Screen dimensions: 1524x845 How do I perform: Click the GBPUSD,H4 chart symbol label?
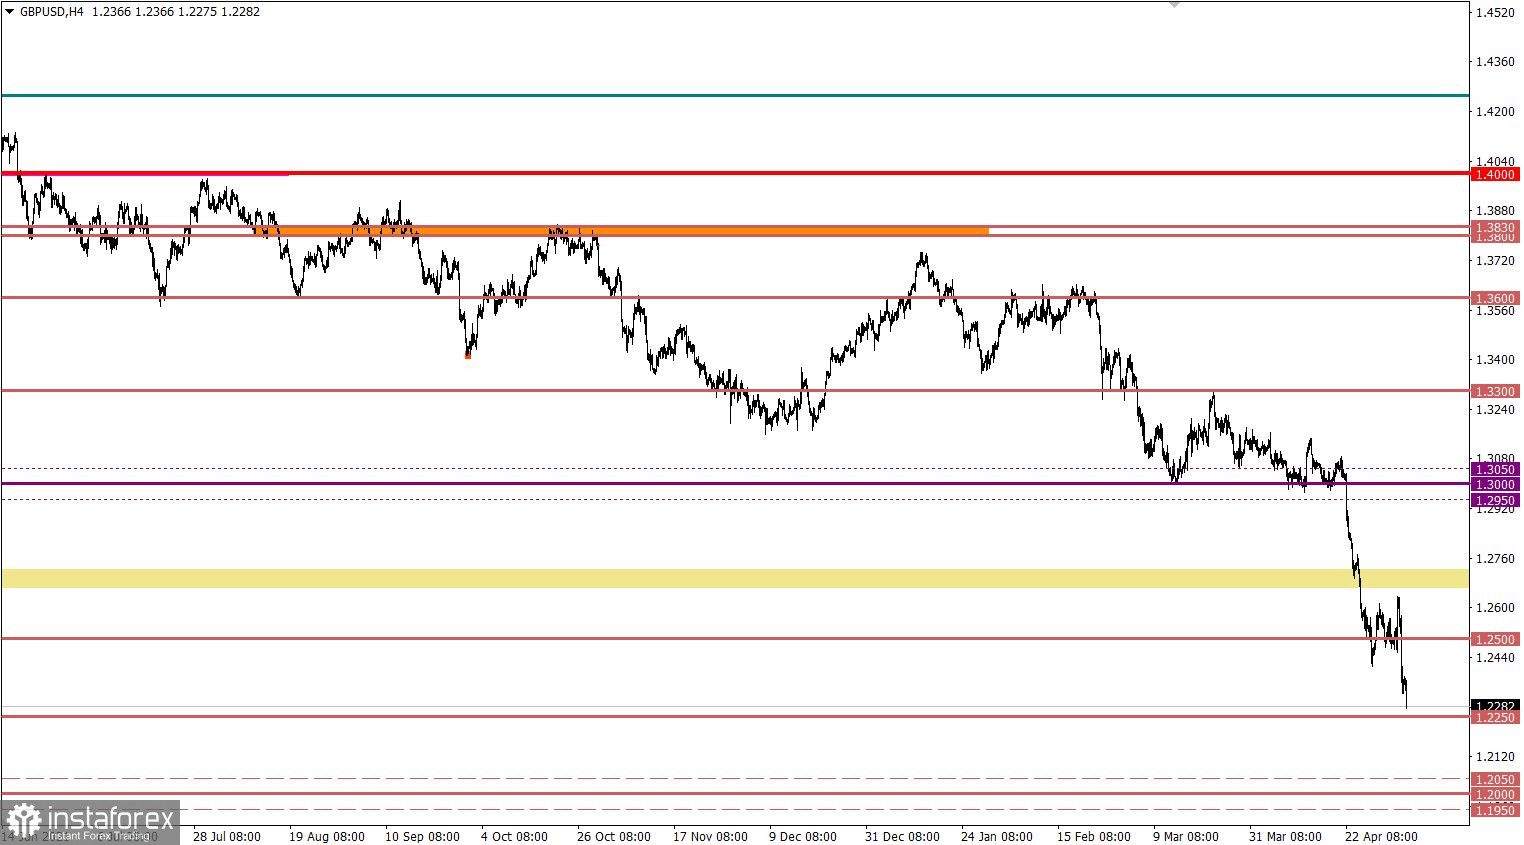(51, 12)
